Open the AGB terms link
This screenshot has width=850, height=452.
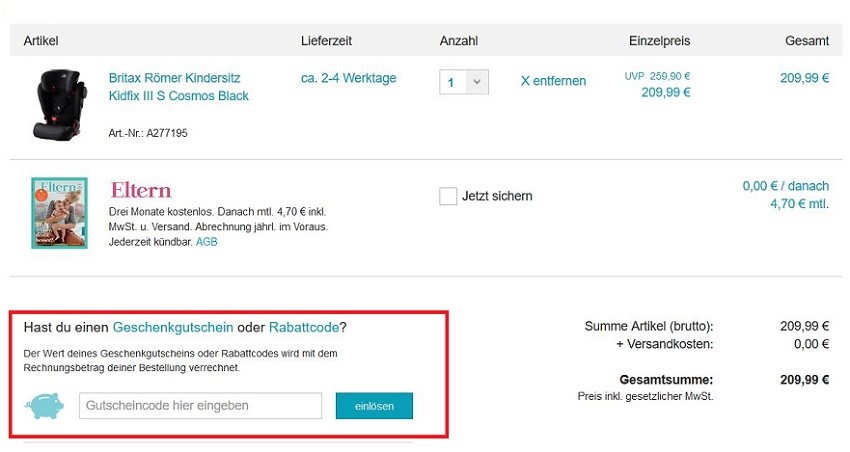207,242
